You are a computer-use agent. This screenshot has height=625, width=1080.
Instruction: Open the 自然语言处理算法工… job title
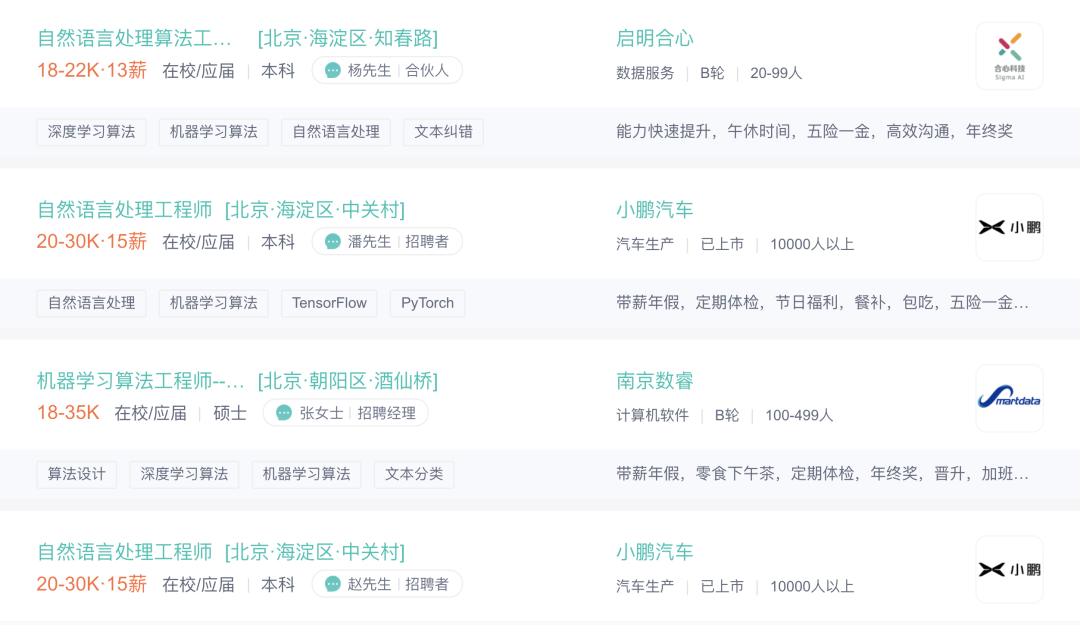(134, 38)
